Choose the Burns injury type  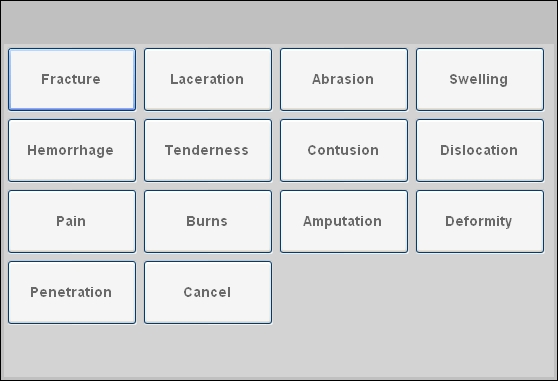[x=208, y=221]
